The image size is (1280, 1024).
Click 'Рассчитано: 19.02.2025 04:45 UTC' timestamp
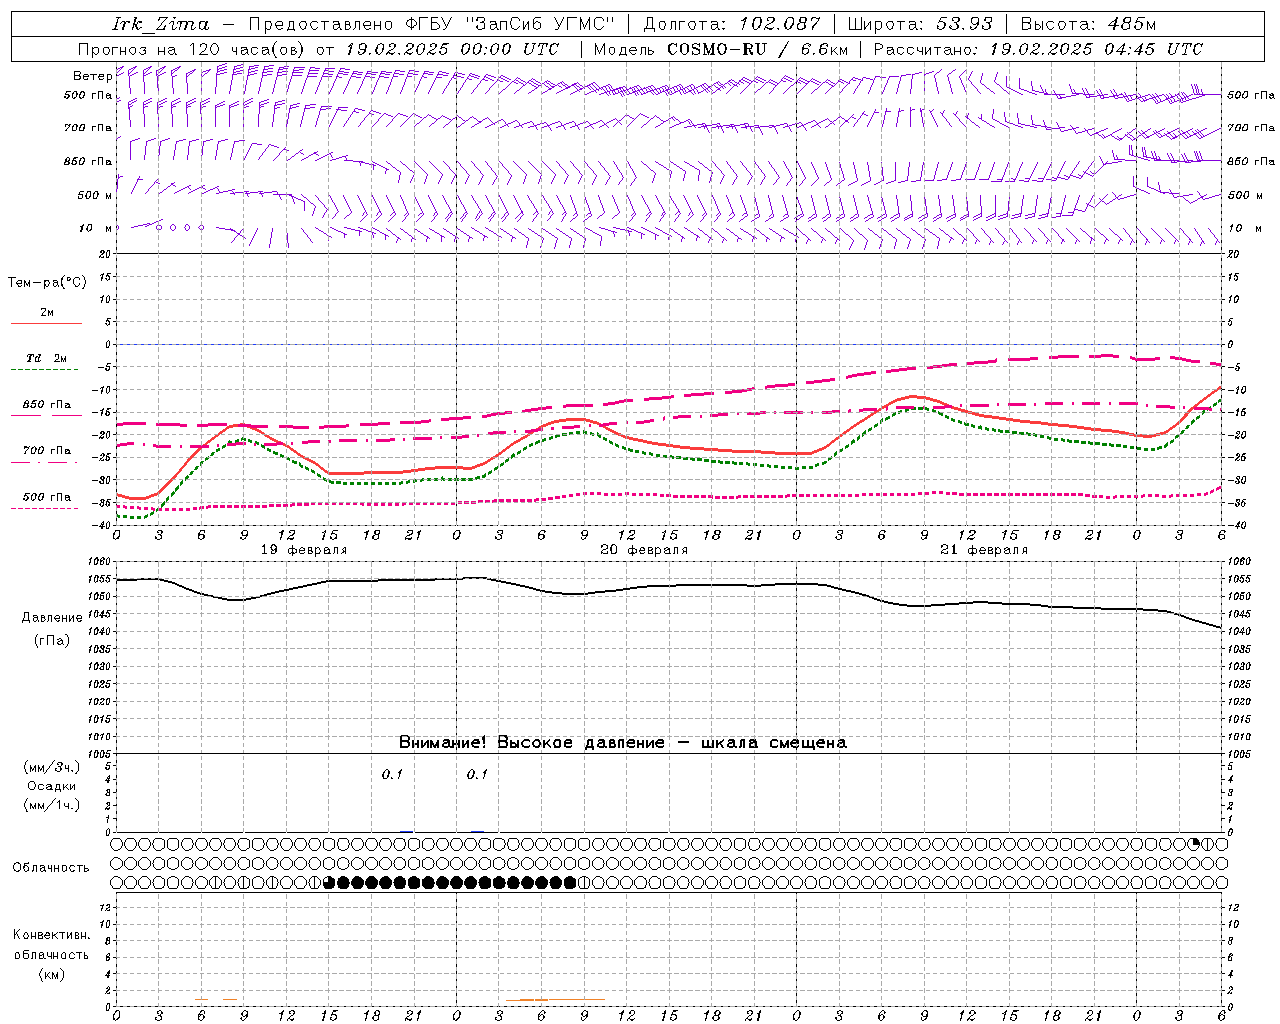[x=1038, y=49]
